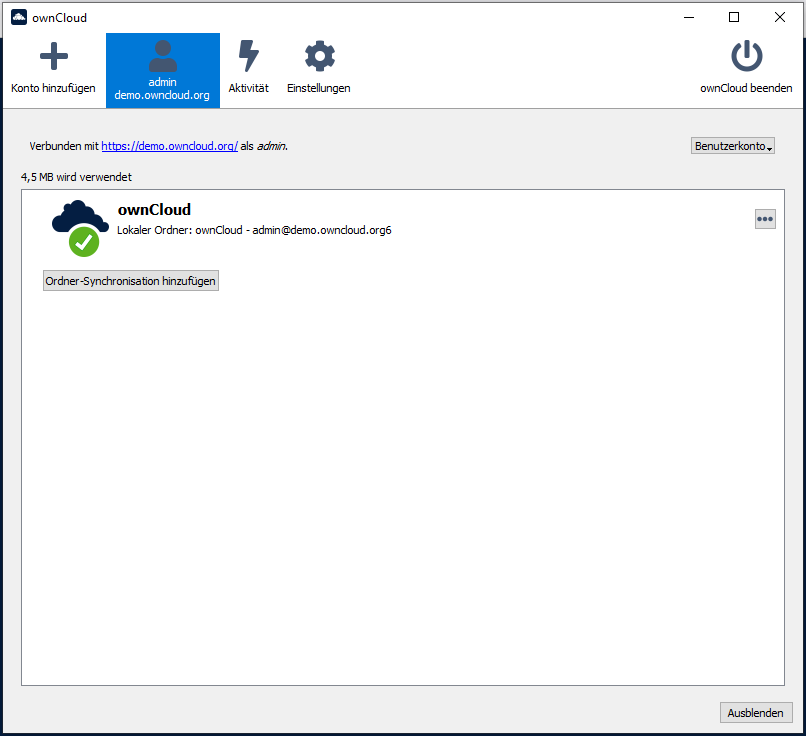The image size is (806, 736).
Task: Select the admin account avatar icon
Action: (162, 55)
